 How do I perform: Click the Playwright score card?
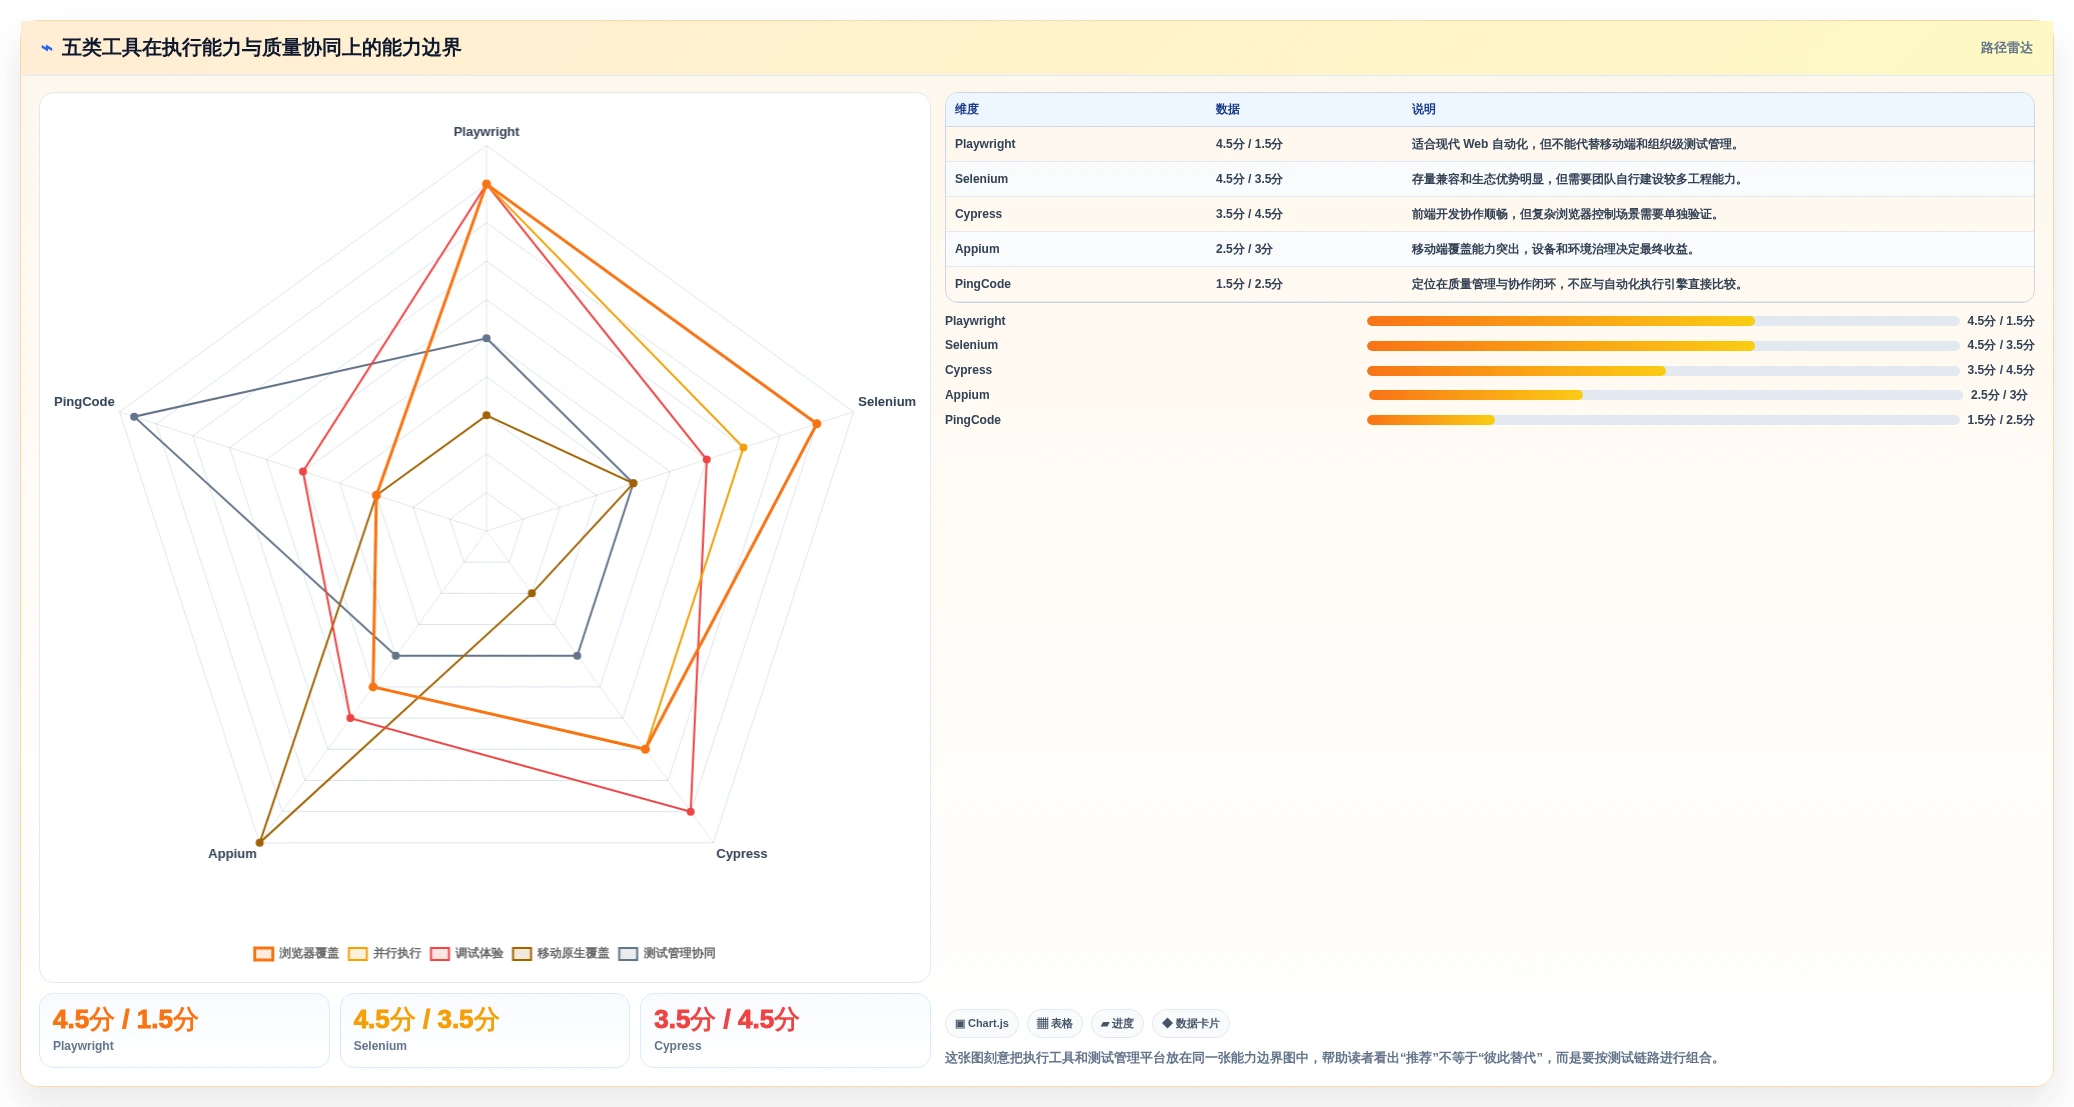(x=184, y=1030)
